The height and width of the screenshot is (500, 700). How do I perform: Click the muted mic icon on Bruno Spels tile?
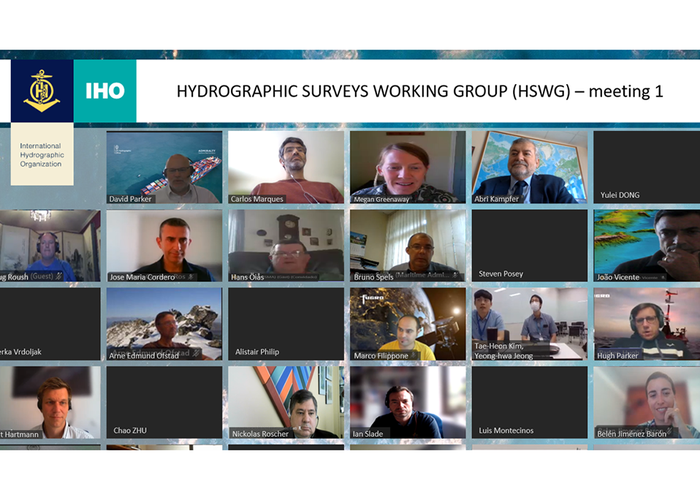(455, 275)
